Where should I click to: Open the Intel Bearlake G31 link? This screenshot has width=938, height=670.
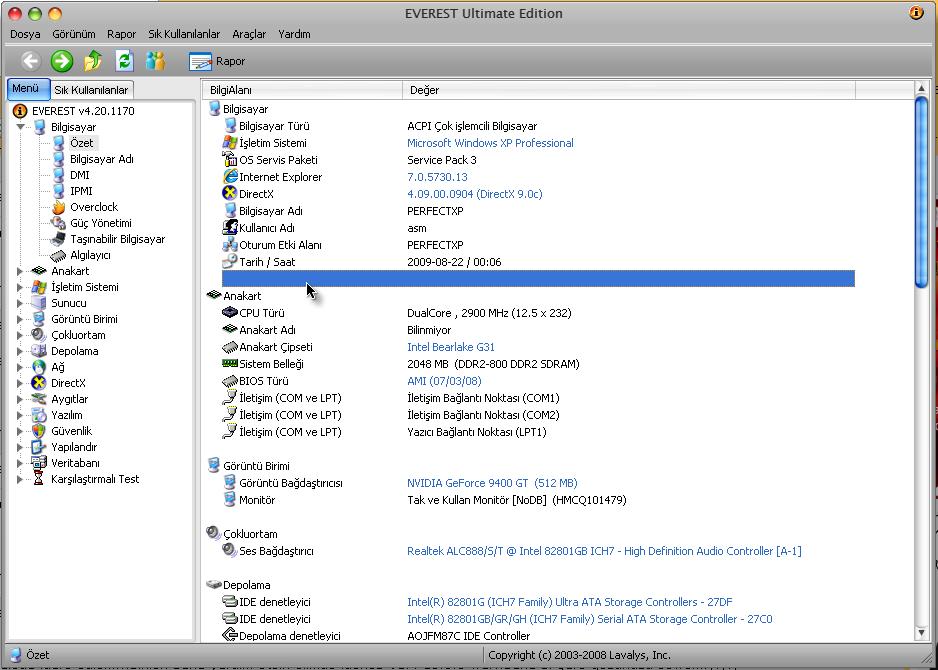click(x=450, y=347)
